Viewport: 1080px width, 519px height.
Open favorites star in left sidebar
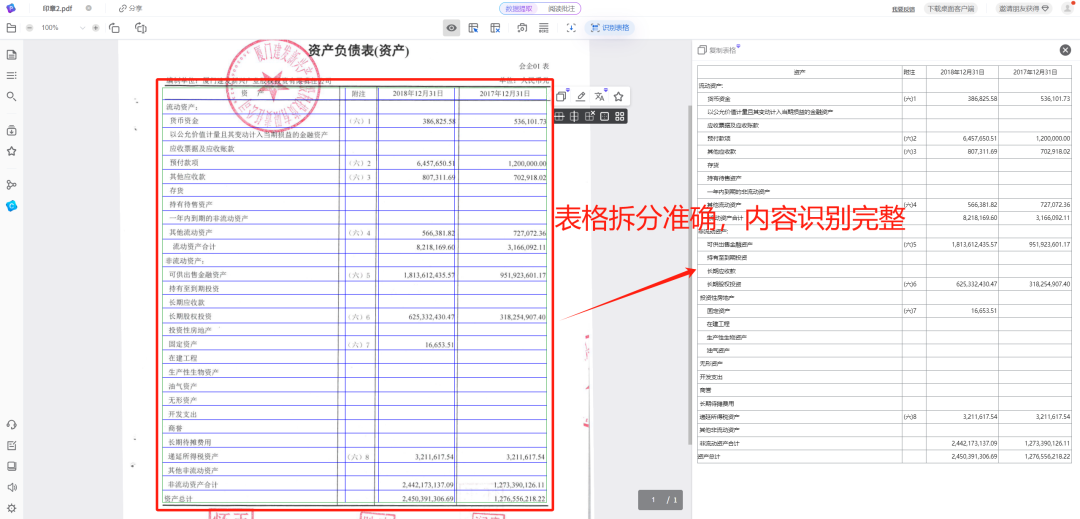coord(11,151)
